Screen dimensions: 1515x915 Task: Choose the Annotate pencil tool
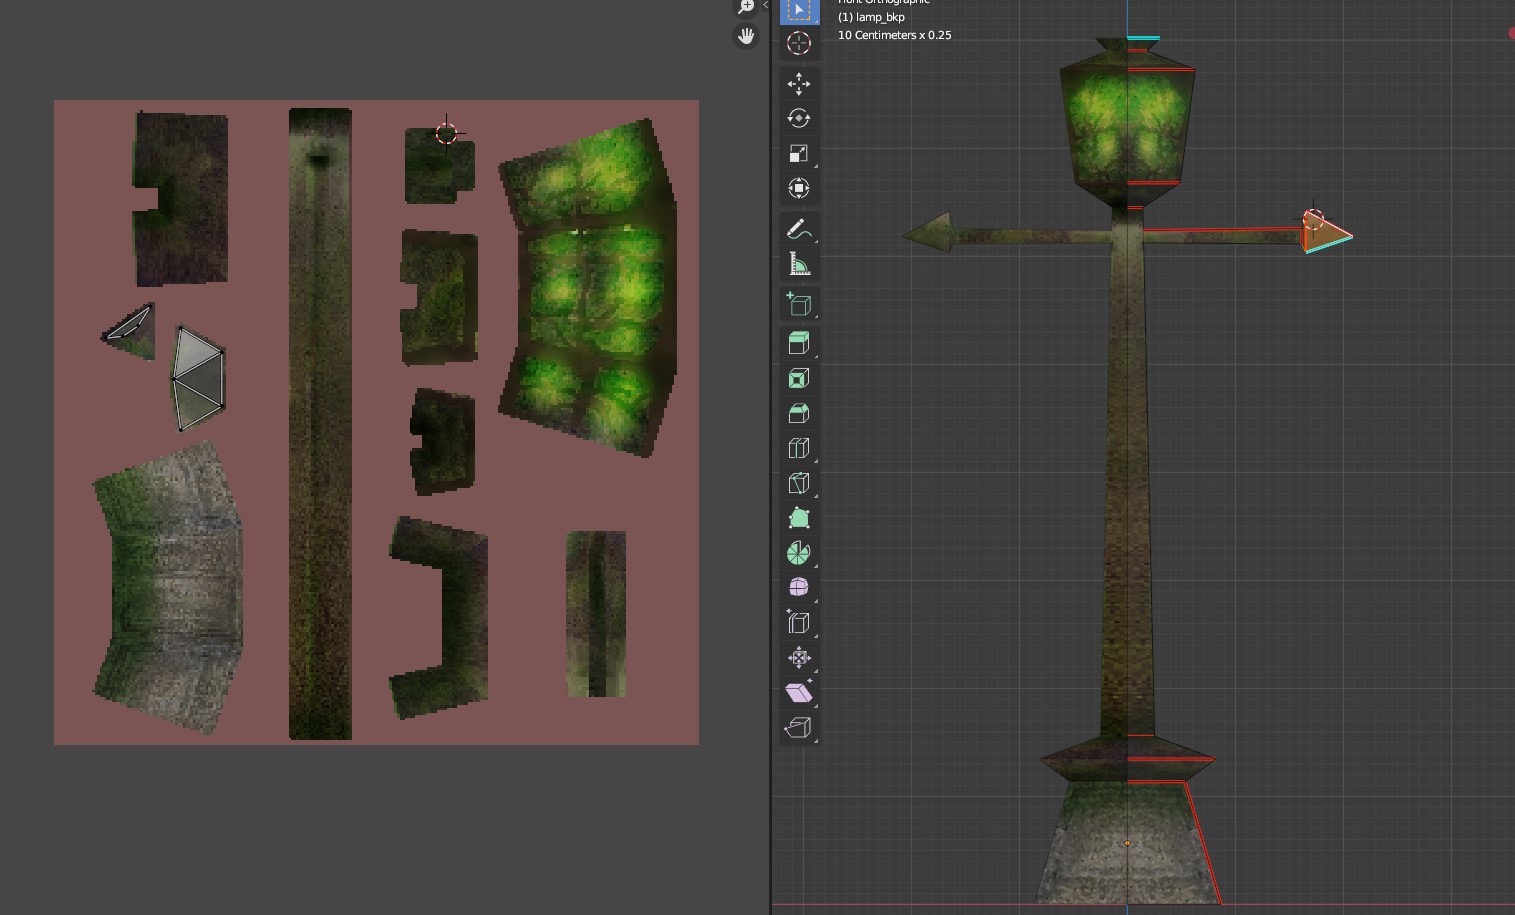tap(798, 229)
